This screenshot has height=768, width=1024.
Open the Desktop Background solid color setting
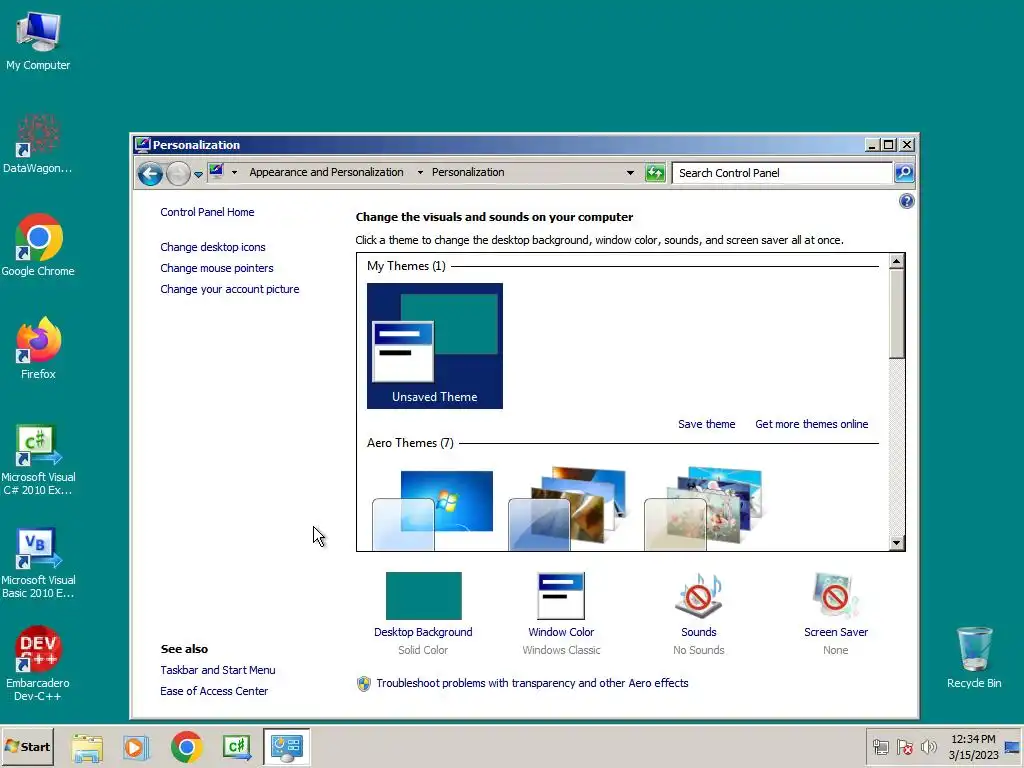tap(423, 595)
